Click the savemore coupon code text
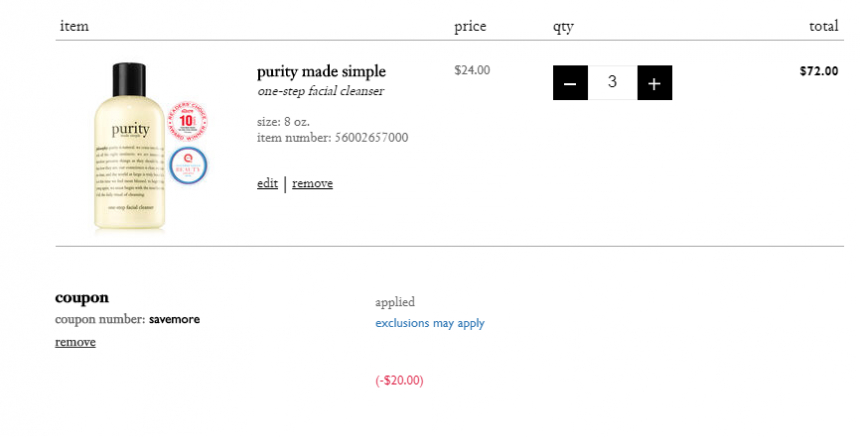Image resolution: width=860 pixels, height=437 pixels. [x=174, y=319]
